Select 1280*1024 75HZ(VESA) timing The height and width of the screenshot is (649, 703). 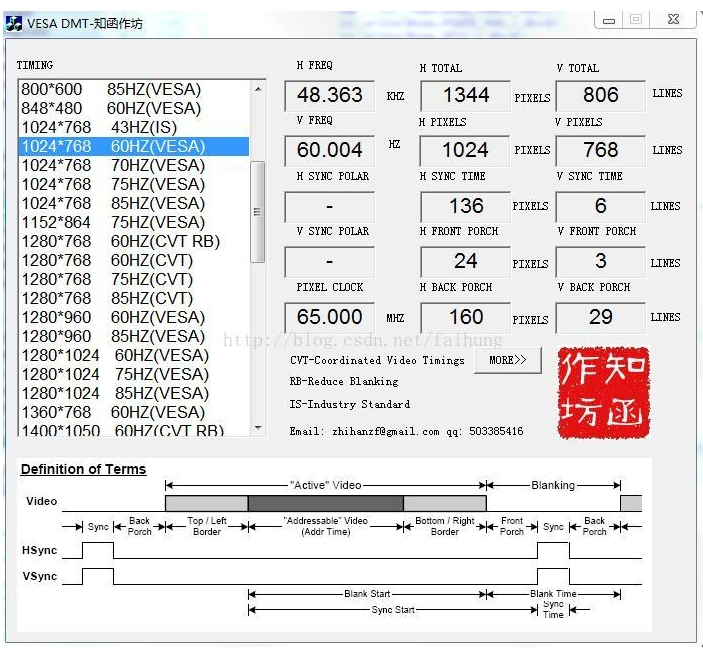click(x=115, y=374)
